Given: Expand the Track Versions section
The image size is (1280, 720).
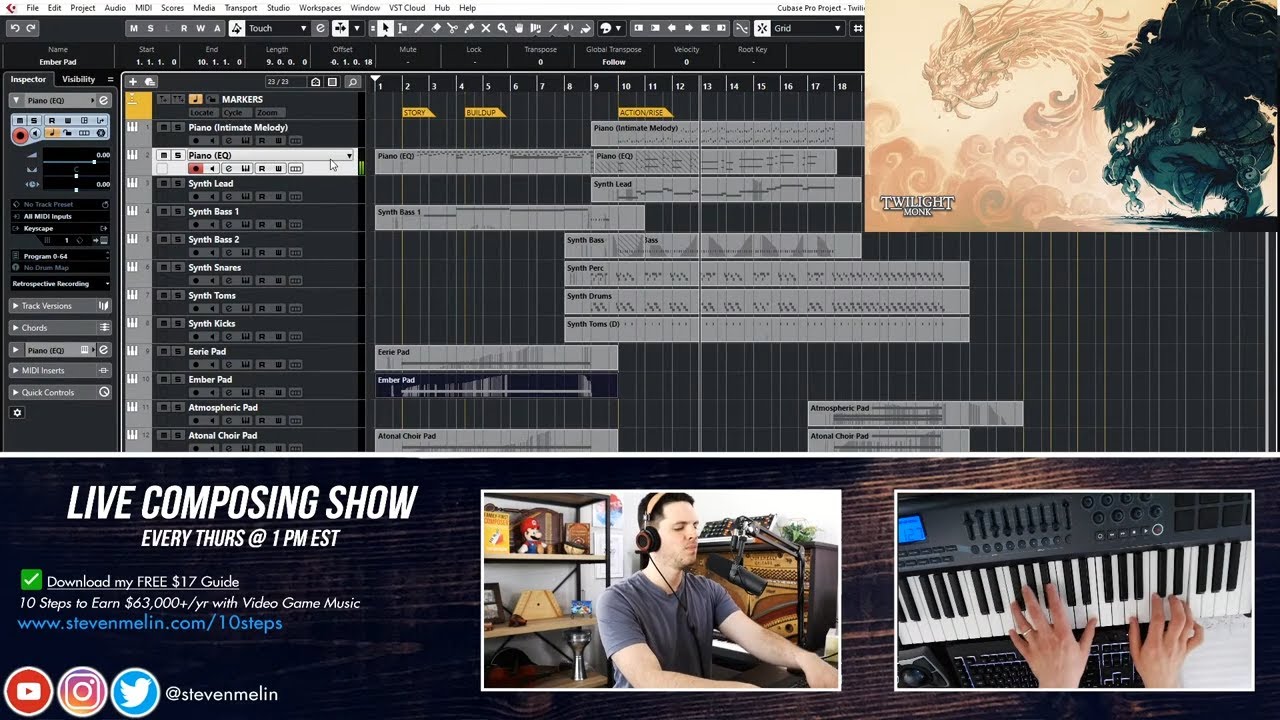Looking at the screenshot, I should click(16, 306).
